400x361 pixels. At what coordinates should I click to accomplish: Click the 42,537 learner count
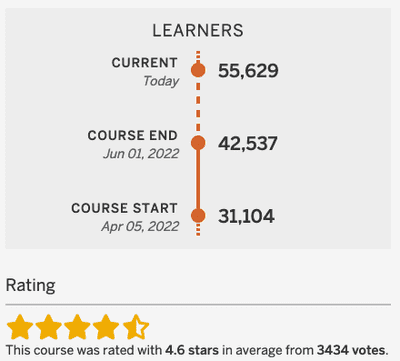[x=248, y=143]
